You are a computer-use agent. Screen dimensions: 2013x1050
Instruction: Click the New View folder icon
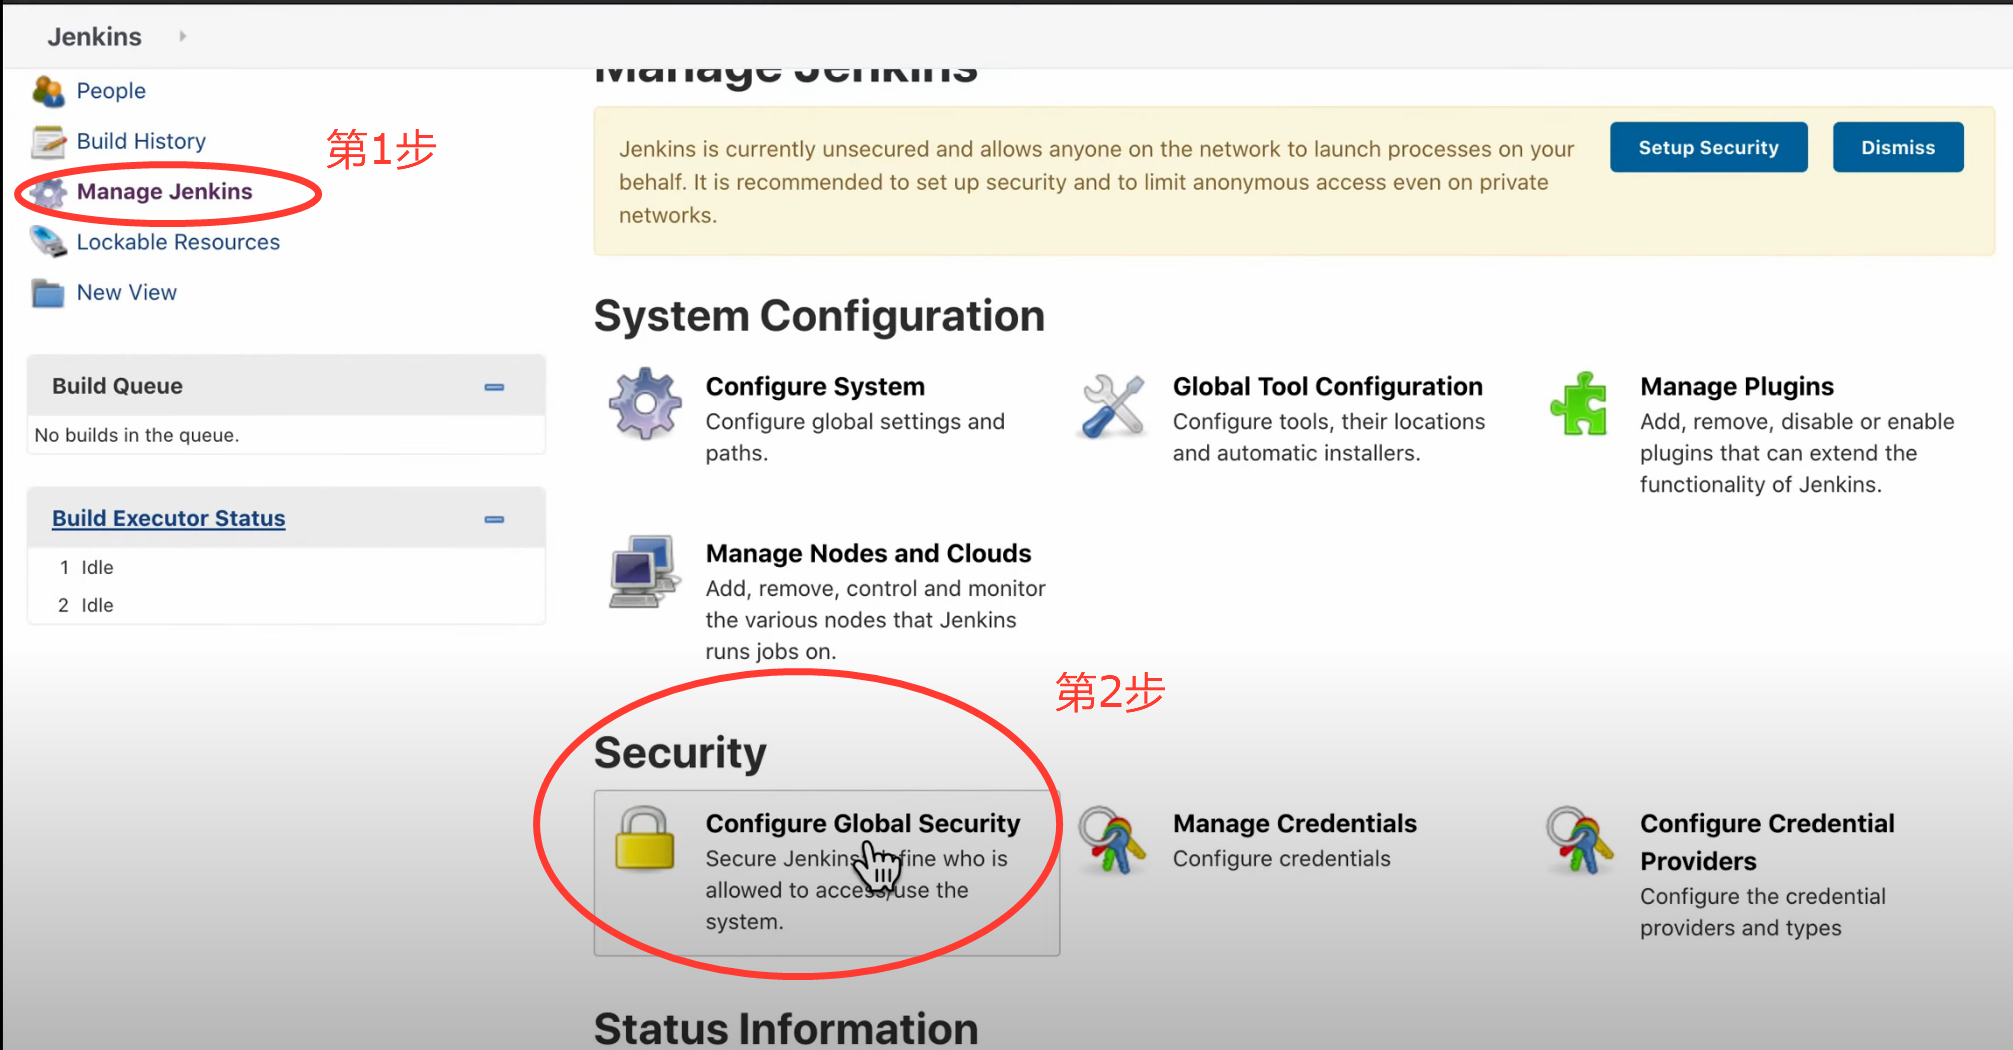[x=47, y=293]
